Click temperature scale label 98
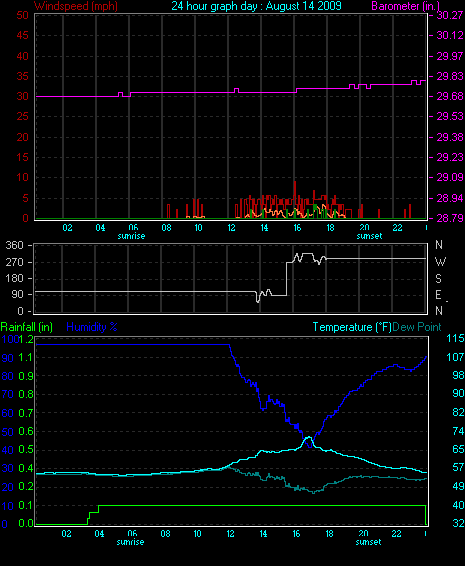Viewport: 465px width, 566px height. [x=458, y=375]
